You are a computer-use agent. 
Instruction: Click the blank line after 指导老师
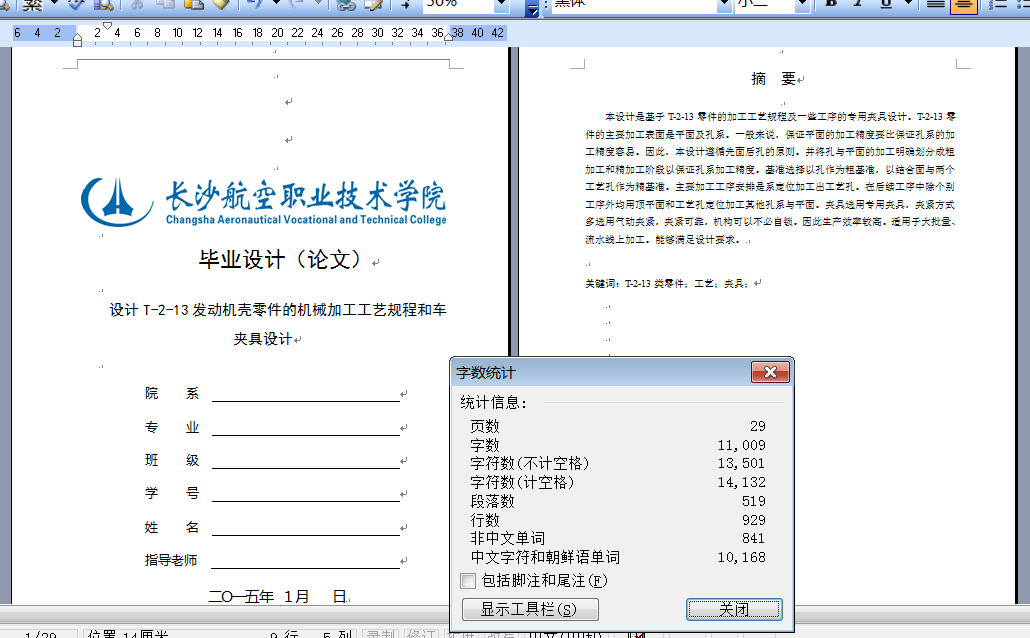pos(305,560)
